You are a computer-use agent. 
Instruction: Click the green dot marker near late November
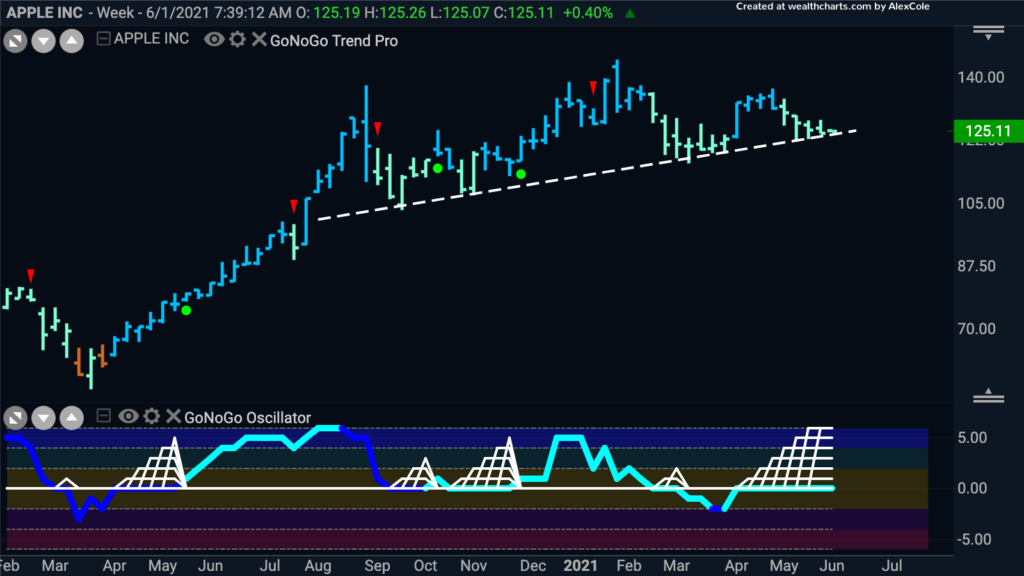tap(520, 174)
